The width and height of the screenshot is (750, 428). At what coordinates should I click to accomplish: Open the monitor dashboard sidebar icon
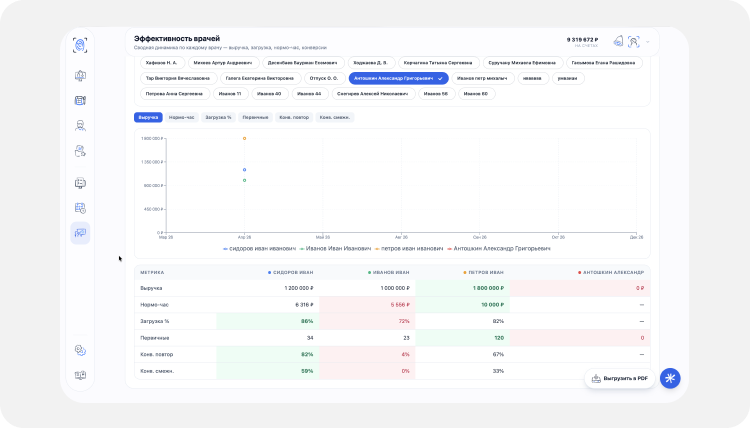[80, 76]
